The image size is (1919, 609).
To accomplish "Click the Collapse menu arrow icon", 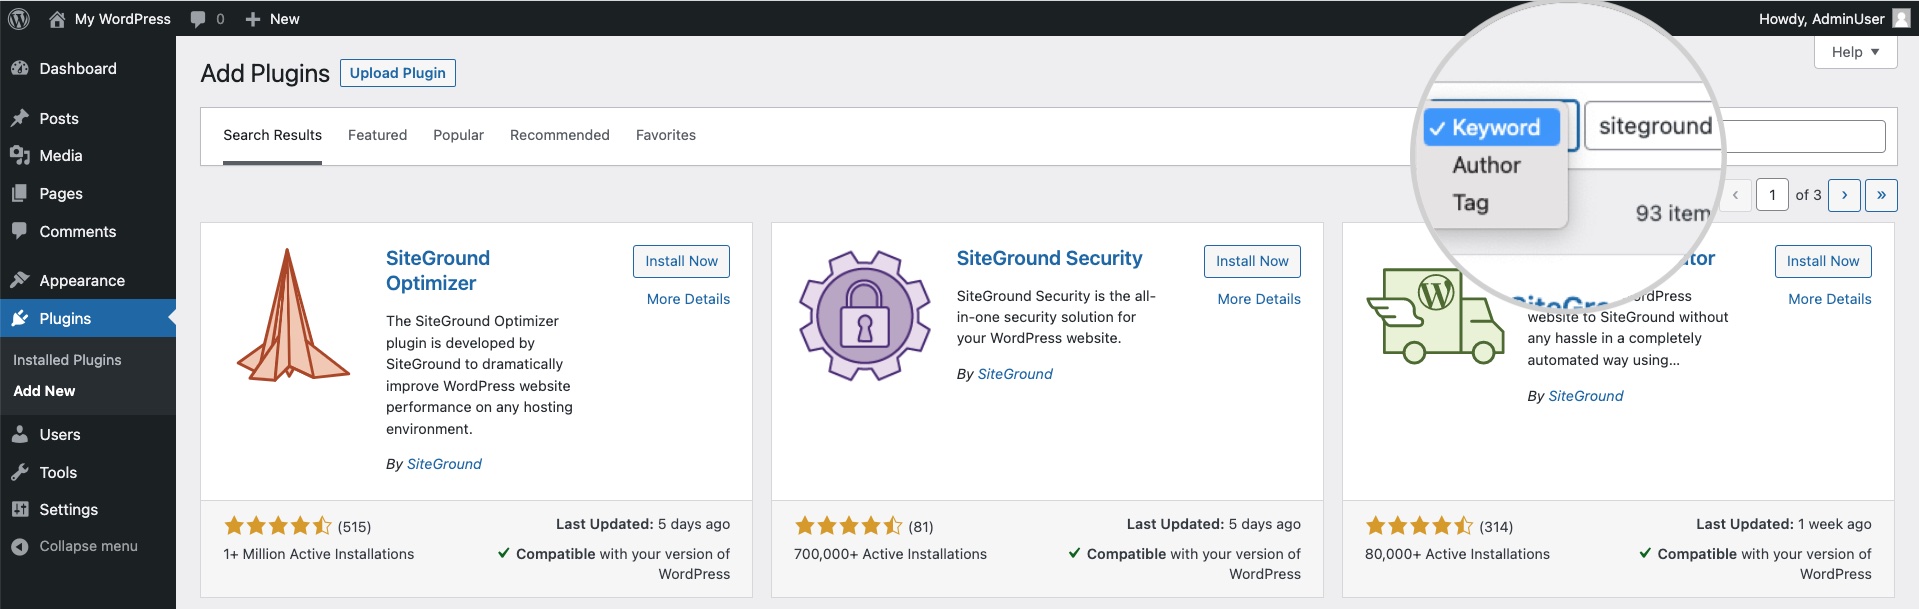I will click(x=20, y=546).
